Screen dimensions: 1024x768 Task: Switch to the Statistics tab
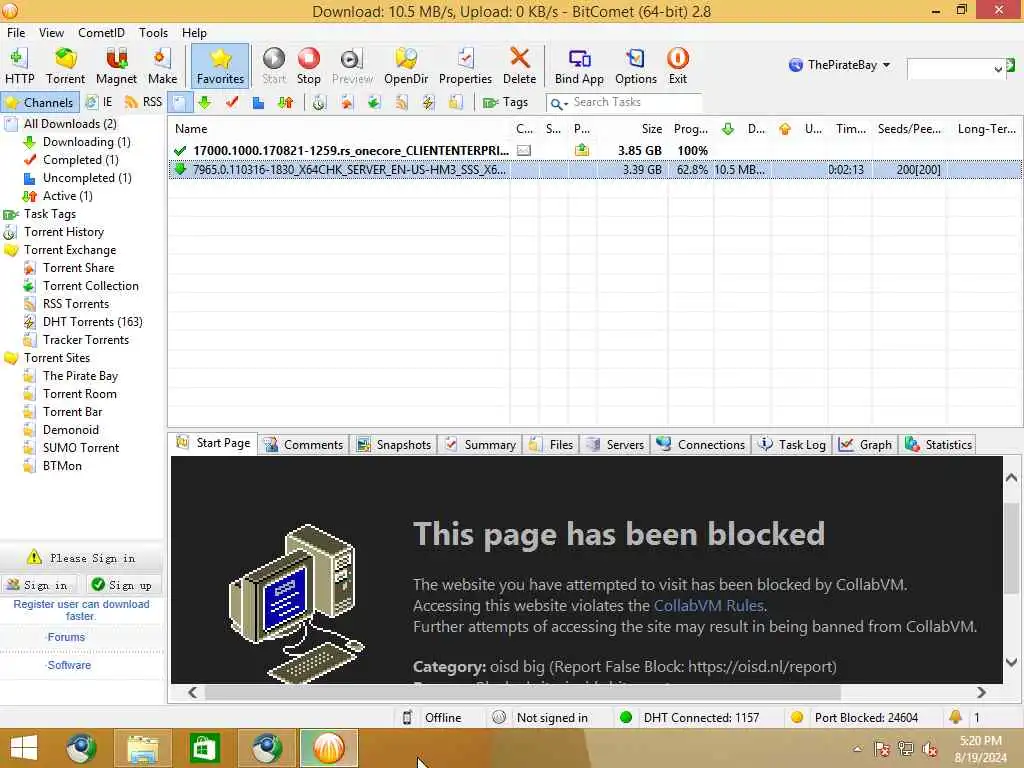coord(938,445)
